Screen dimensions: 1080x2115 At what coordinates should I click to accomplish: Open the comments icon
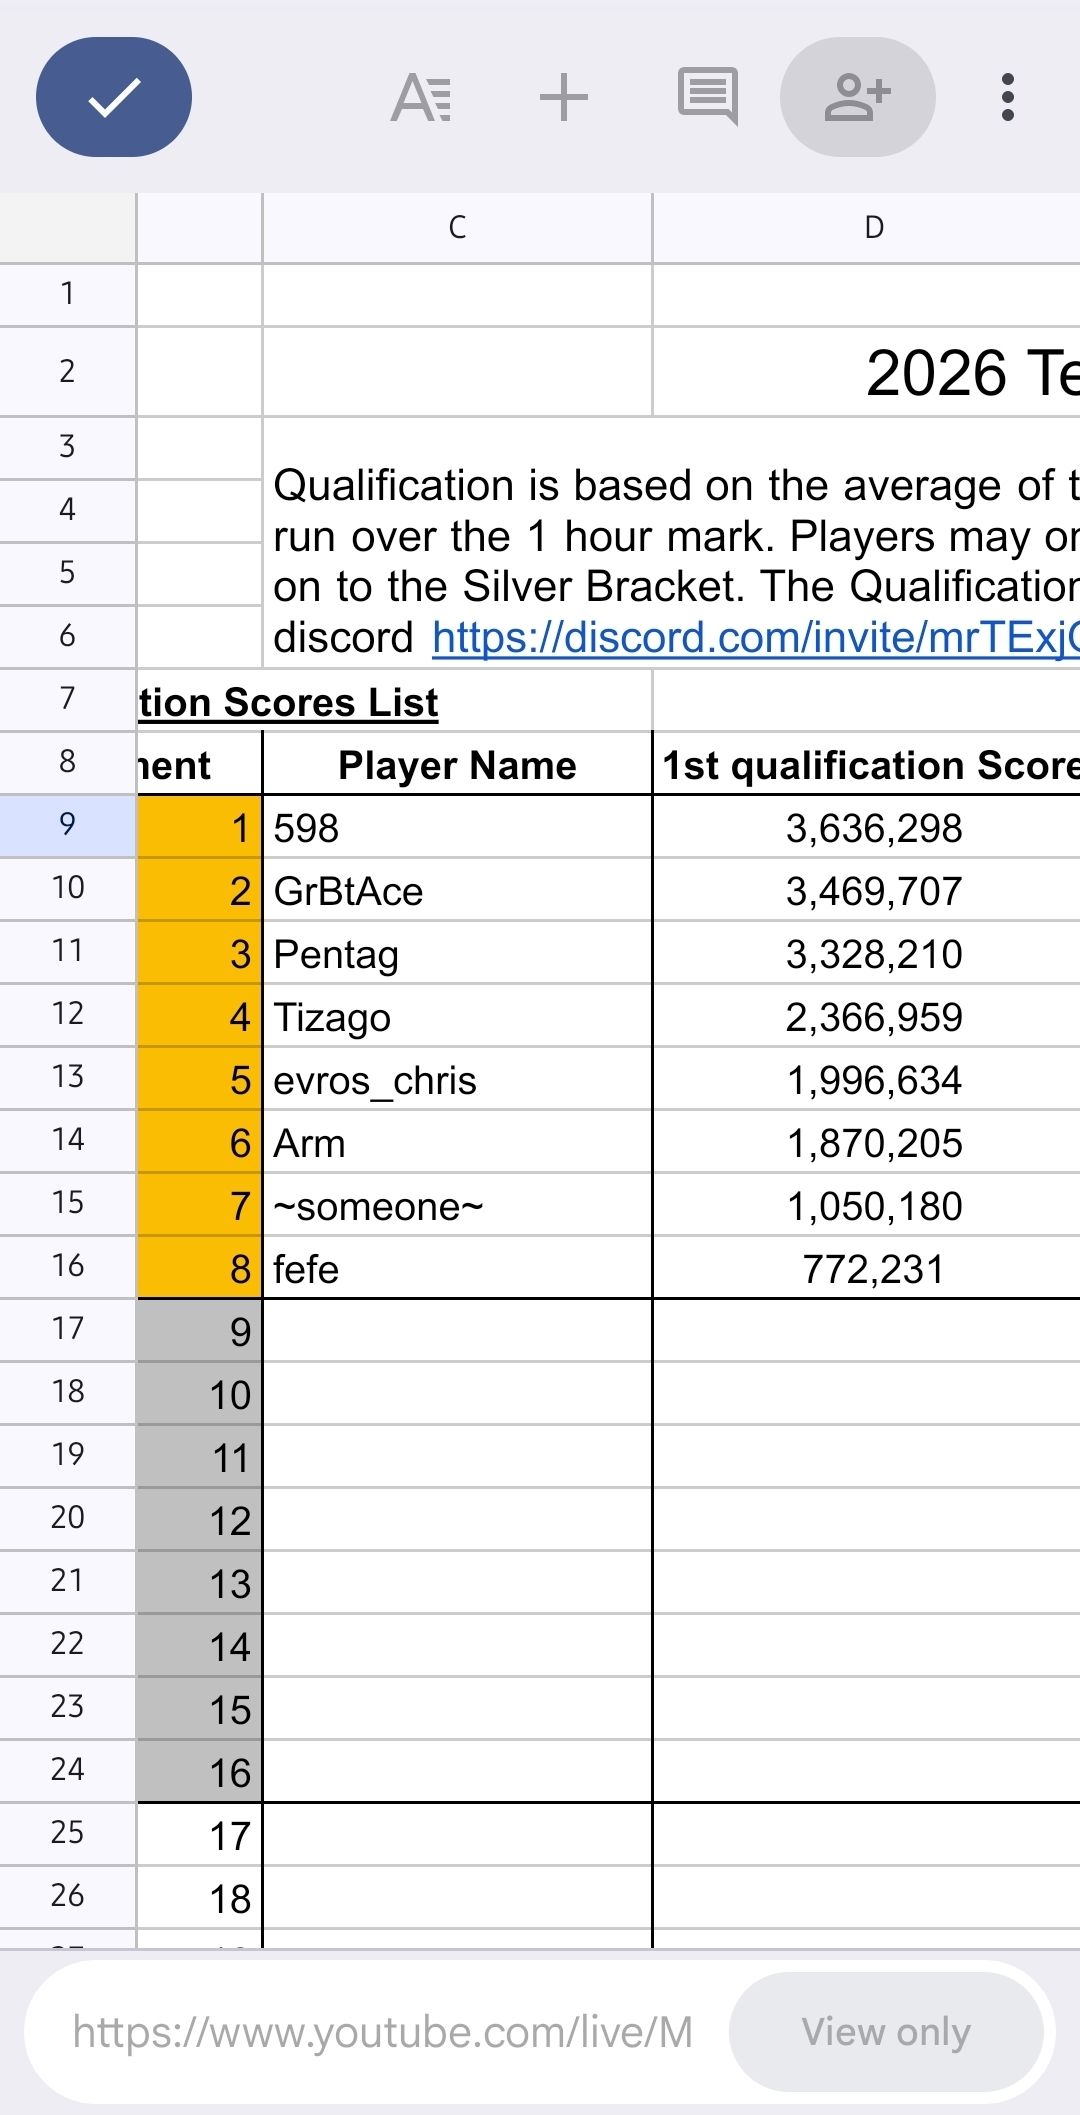[x=707, y=97]
